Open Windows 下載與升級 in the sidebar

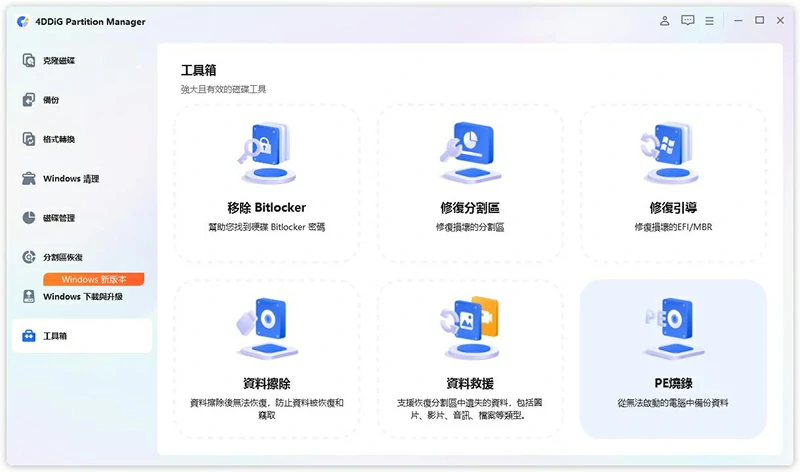coord(83,296)
